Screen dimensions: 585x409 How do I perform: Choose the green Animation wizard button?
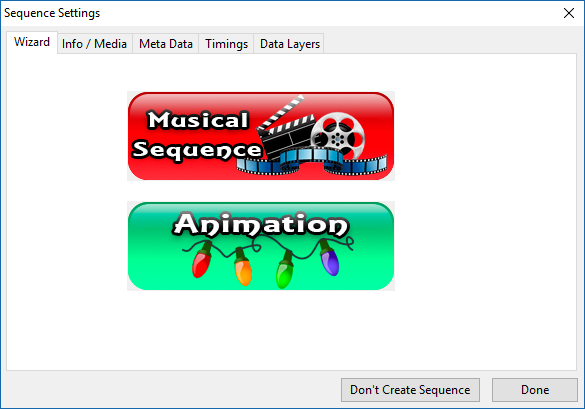point(261,246)
